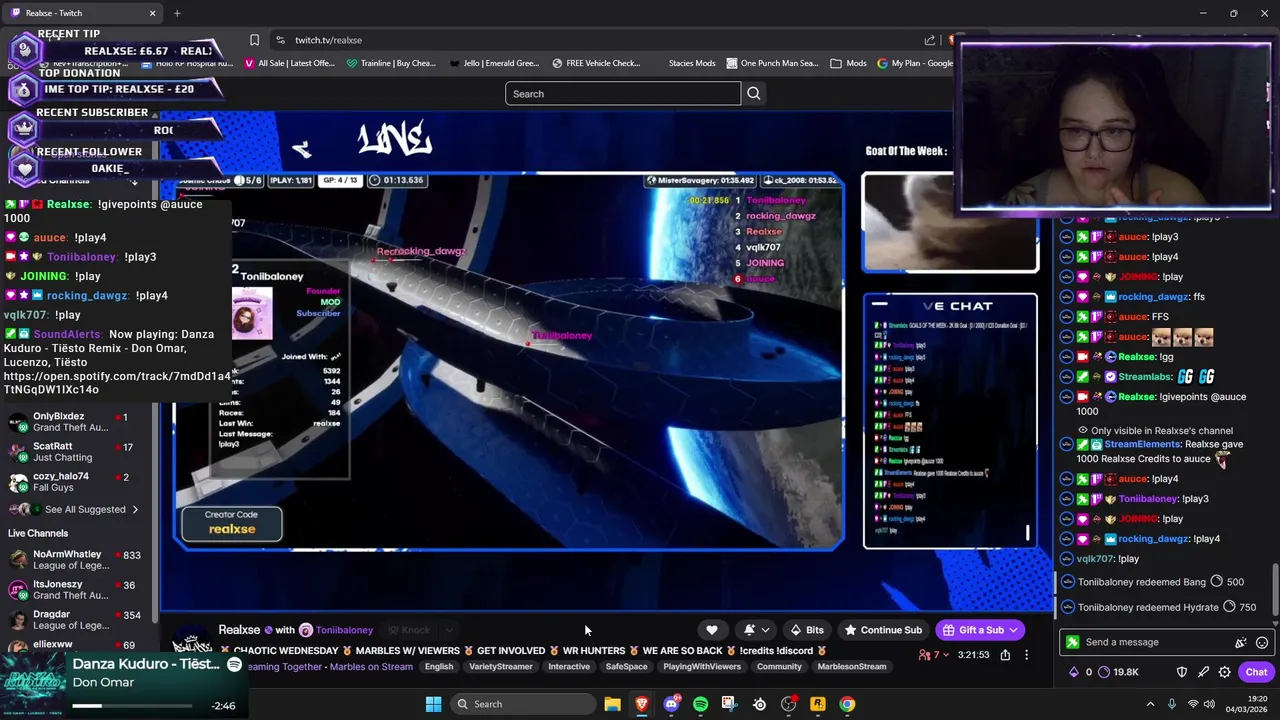Open the Mods bookmark folder
The image size is (1280, 720).
click(848, 63)
